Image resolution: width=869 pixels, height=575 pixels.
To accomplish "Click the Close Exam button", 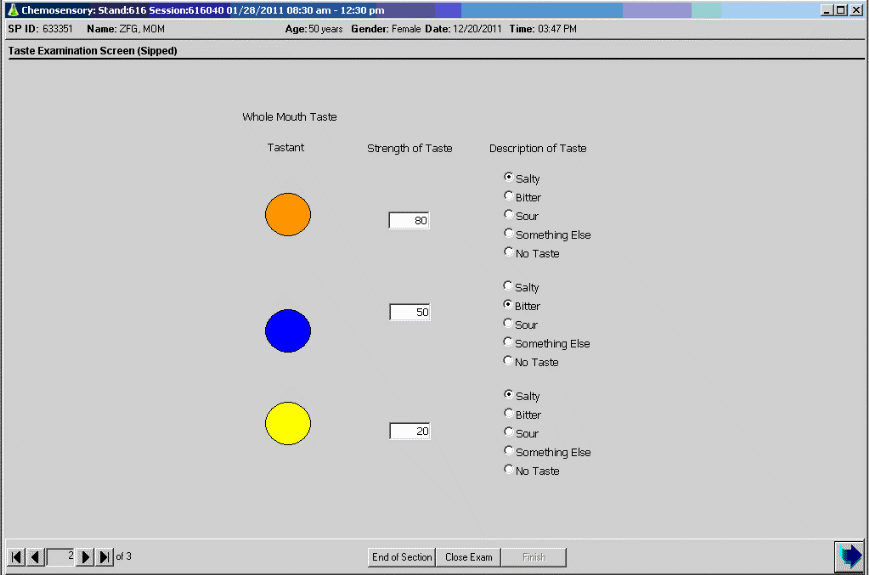I will click(x=468, y=557).
